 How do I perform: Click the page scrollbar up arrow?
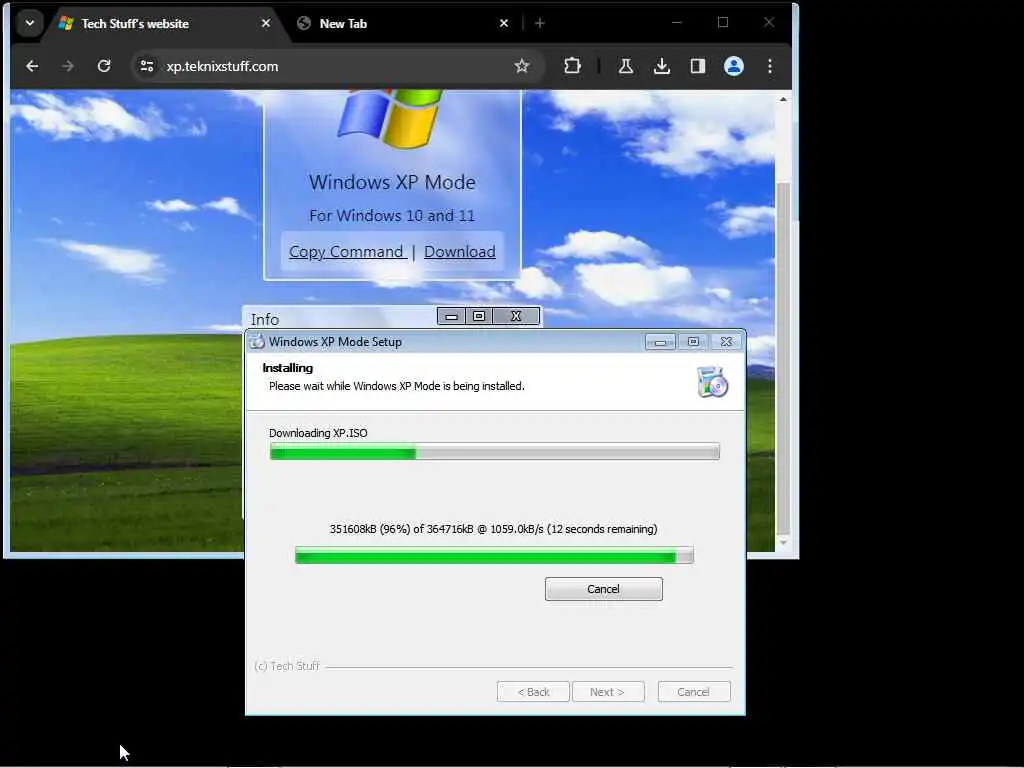783,99
